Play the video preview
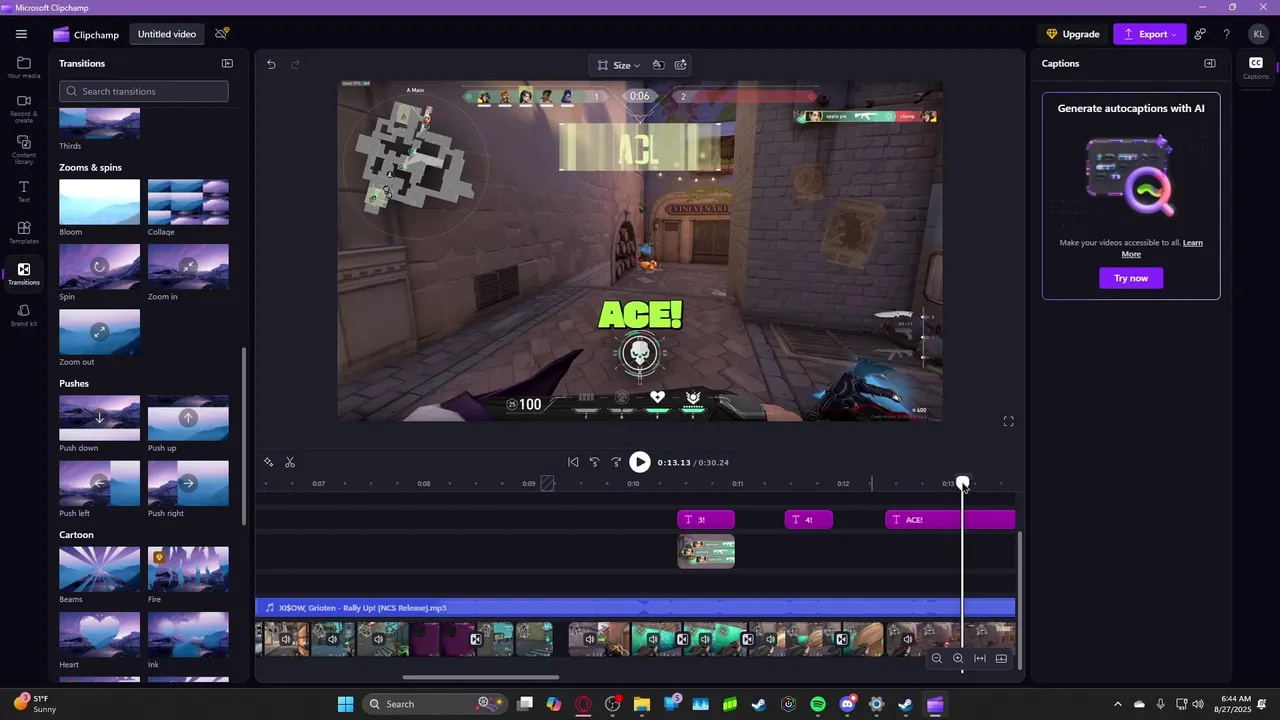 (640, 462)
